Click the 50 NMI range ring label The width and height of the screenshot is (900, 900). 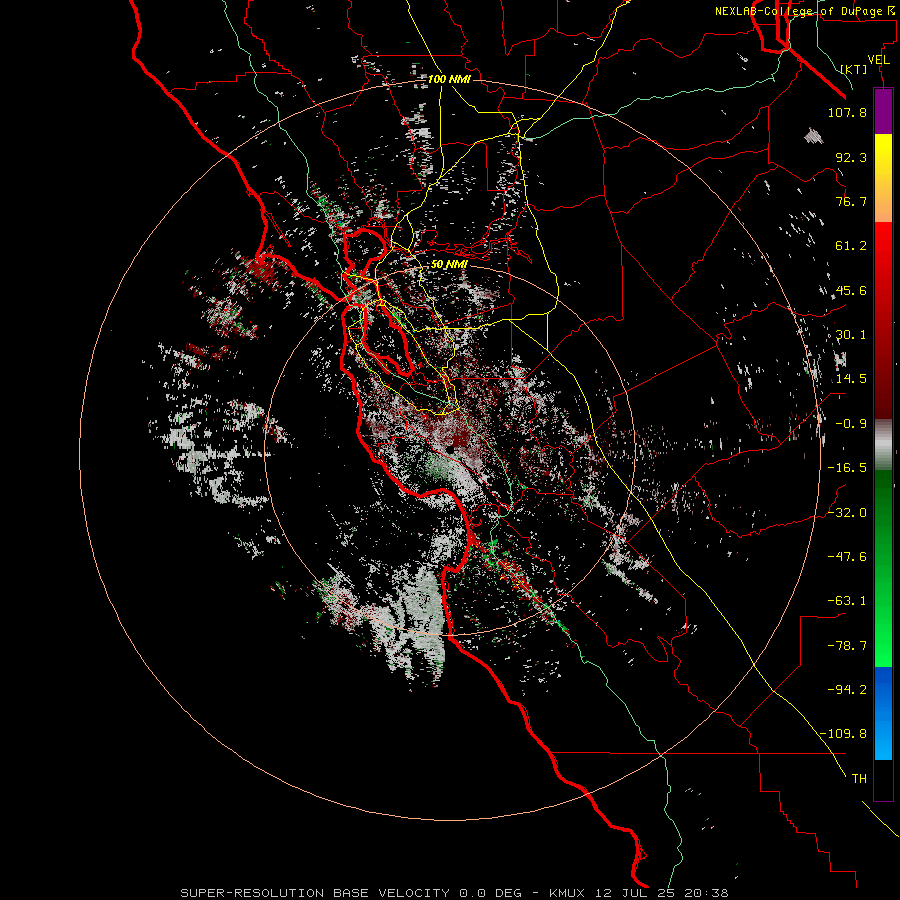point(449,264)
